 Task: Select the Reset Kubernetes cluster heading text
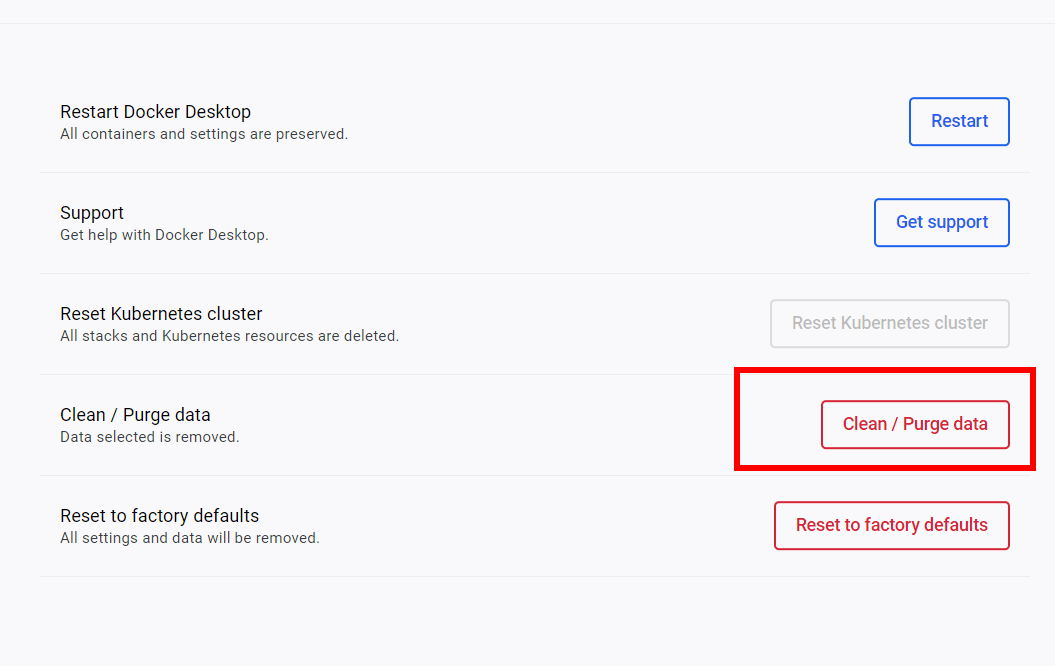pyautogui.click(x=161, y=314)
